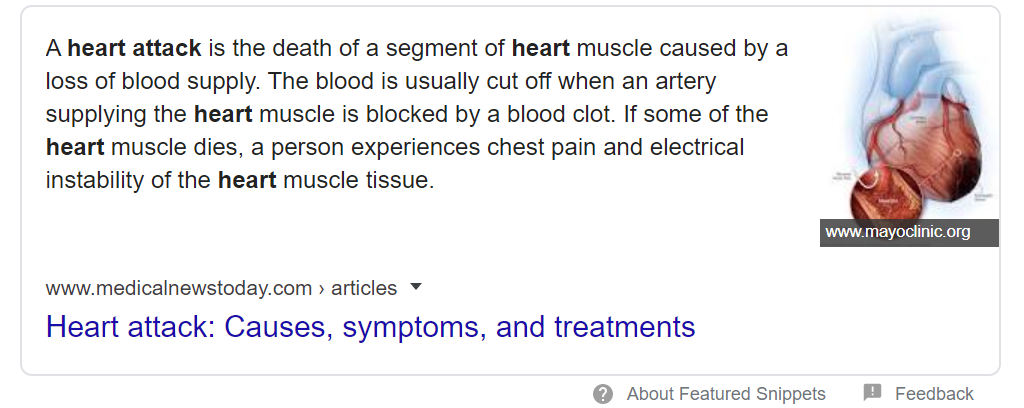Click the words muscle tissue ending the snippet

click(x=358, y=182)
